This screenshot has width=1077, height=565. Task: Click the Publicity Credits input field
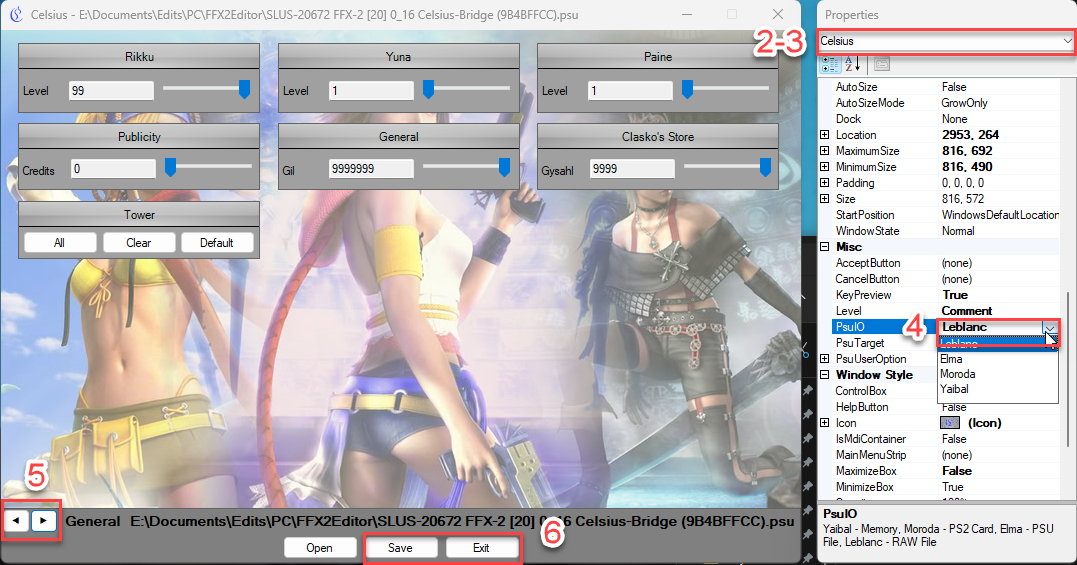[x=113, y=169]
